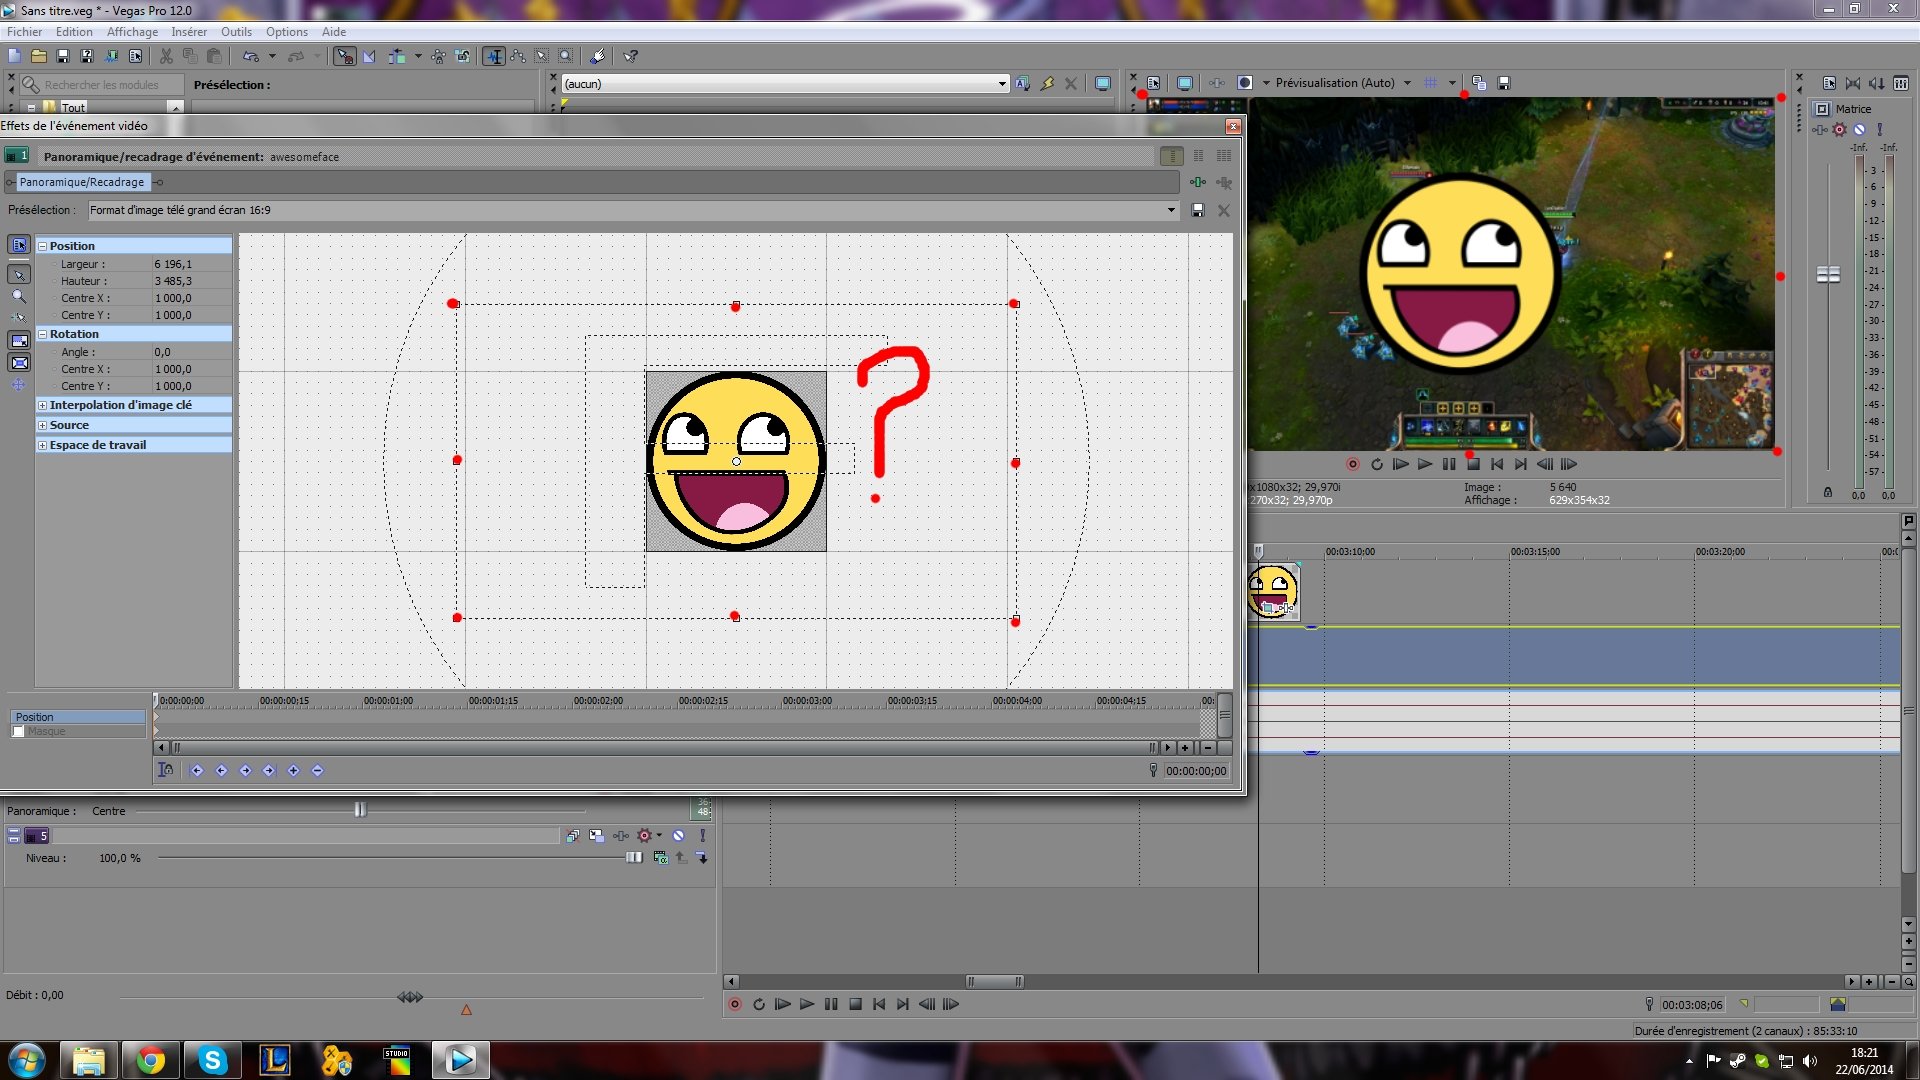Screen dimensions: 1920x1080
Task: Mute the Matrice audio bus
Action: 1860,129
